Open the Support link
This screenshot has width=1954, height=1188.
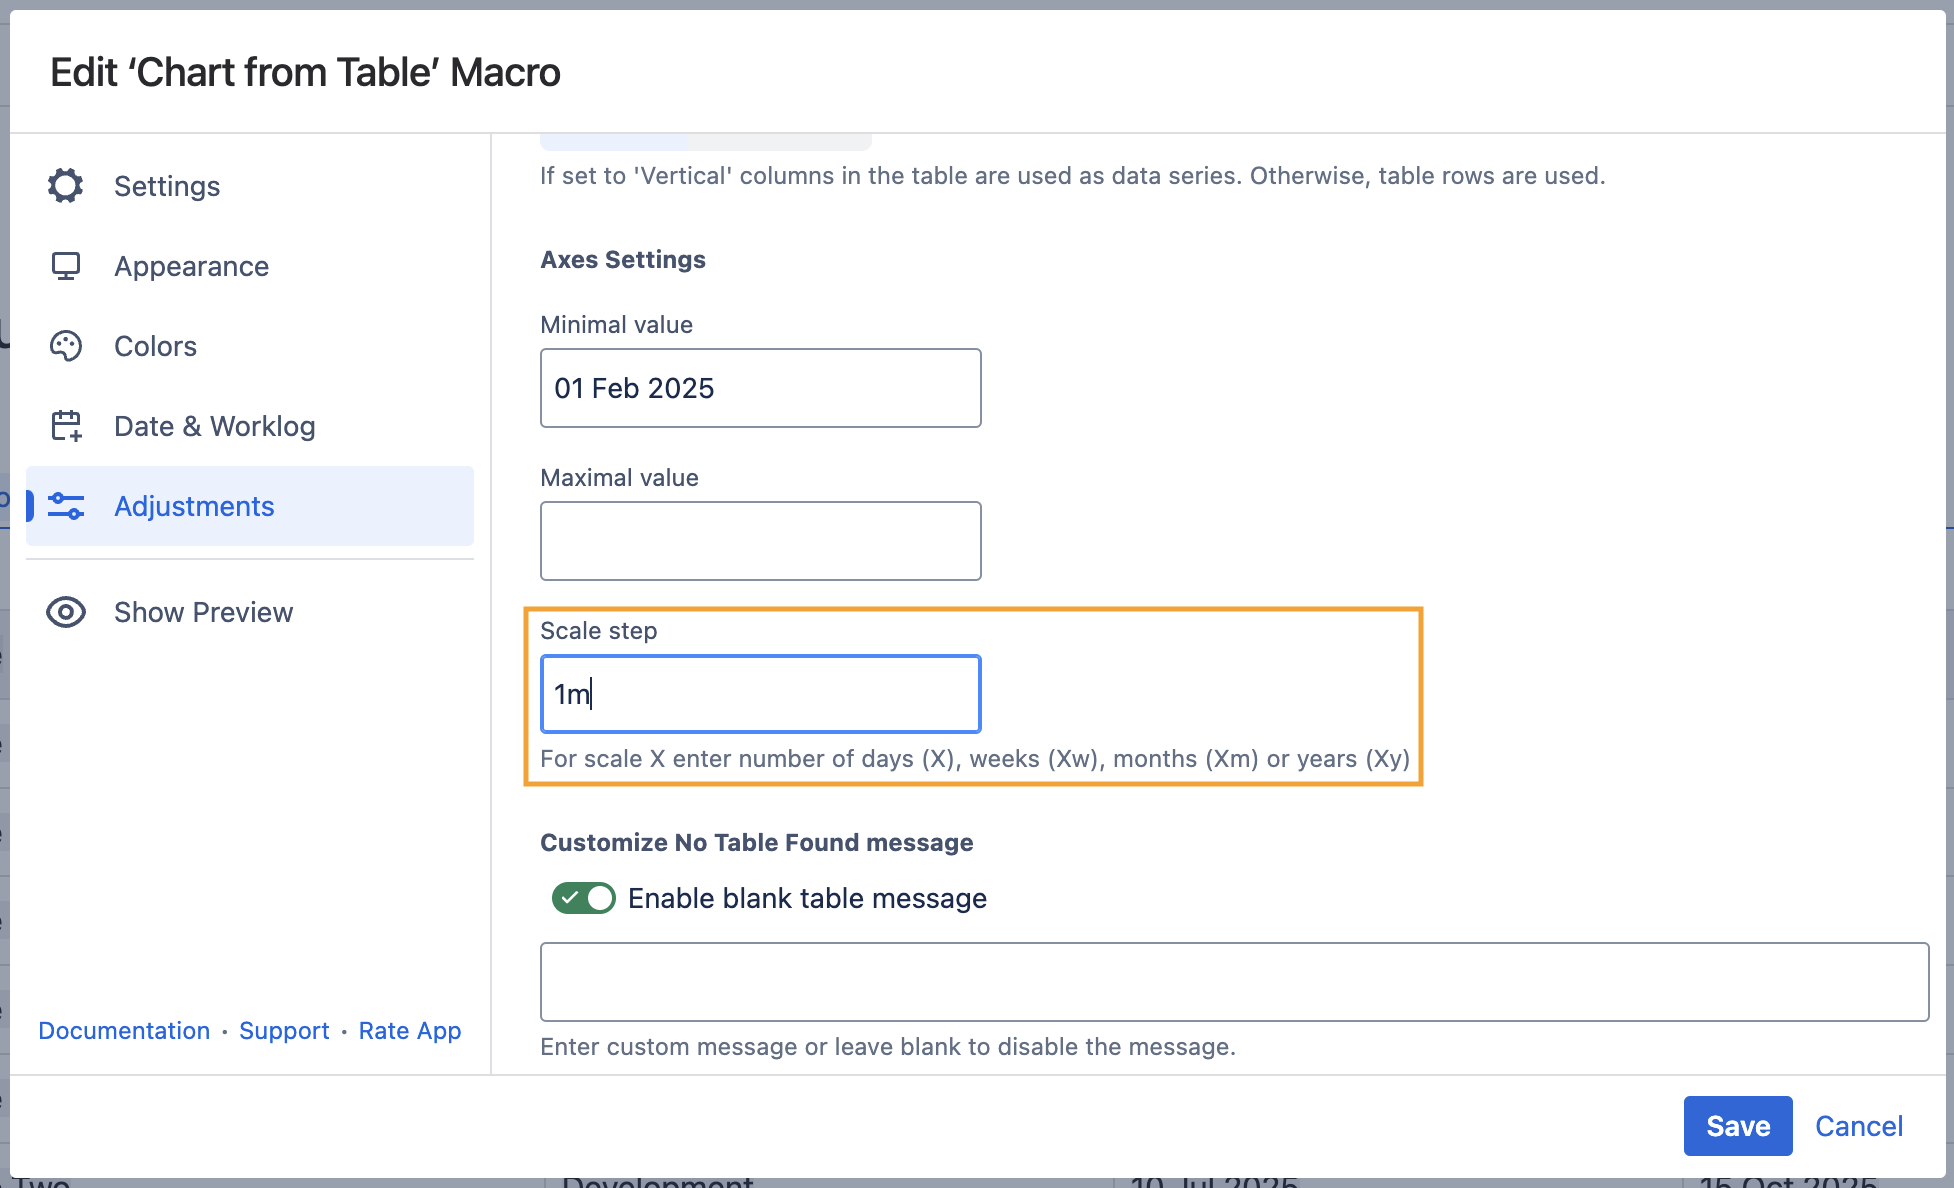[284, 1031]
